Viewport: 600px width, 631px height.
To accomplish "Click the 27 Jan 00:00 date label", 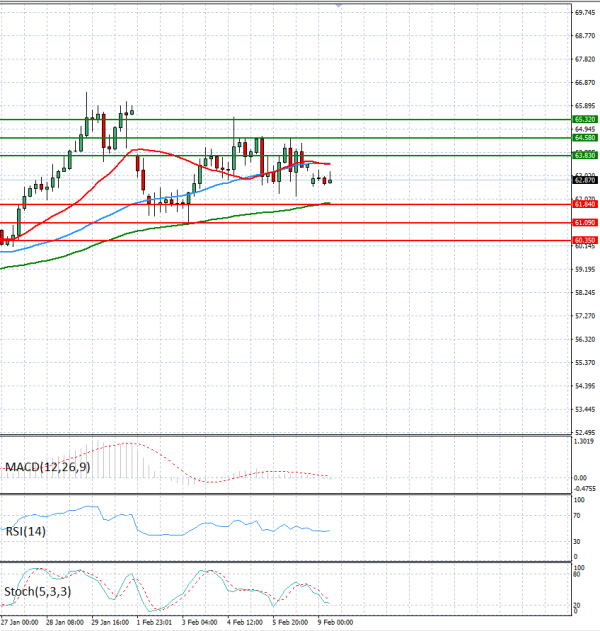I will point(20,622).
